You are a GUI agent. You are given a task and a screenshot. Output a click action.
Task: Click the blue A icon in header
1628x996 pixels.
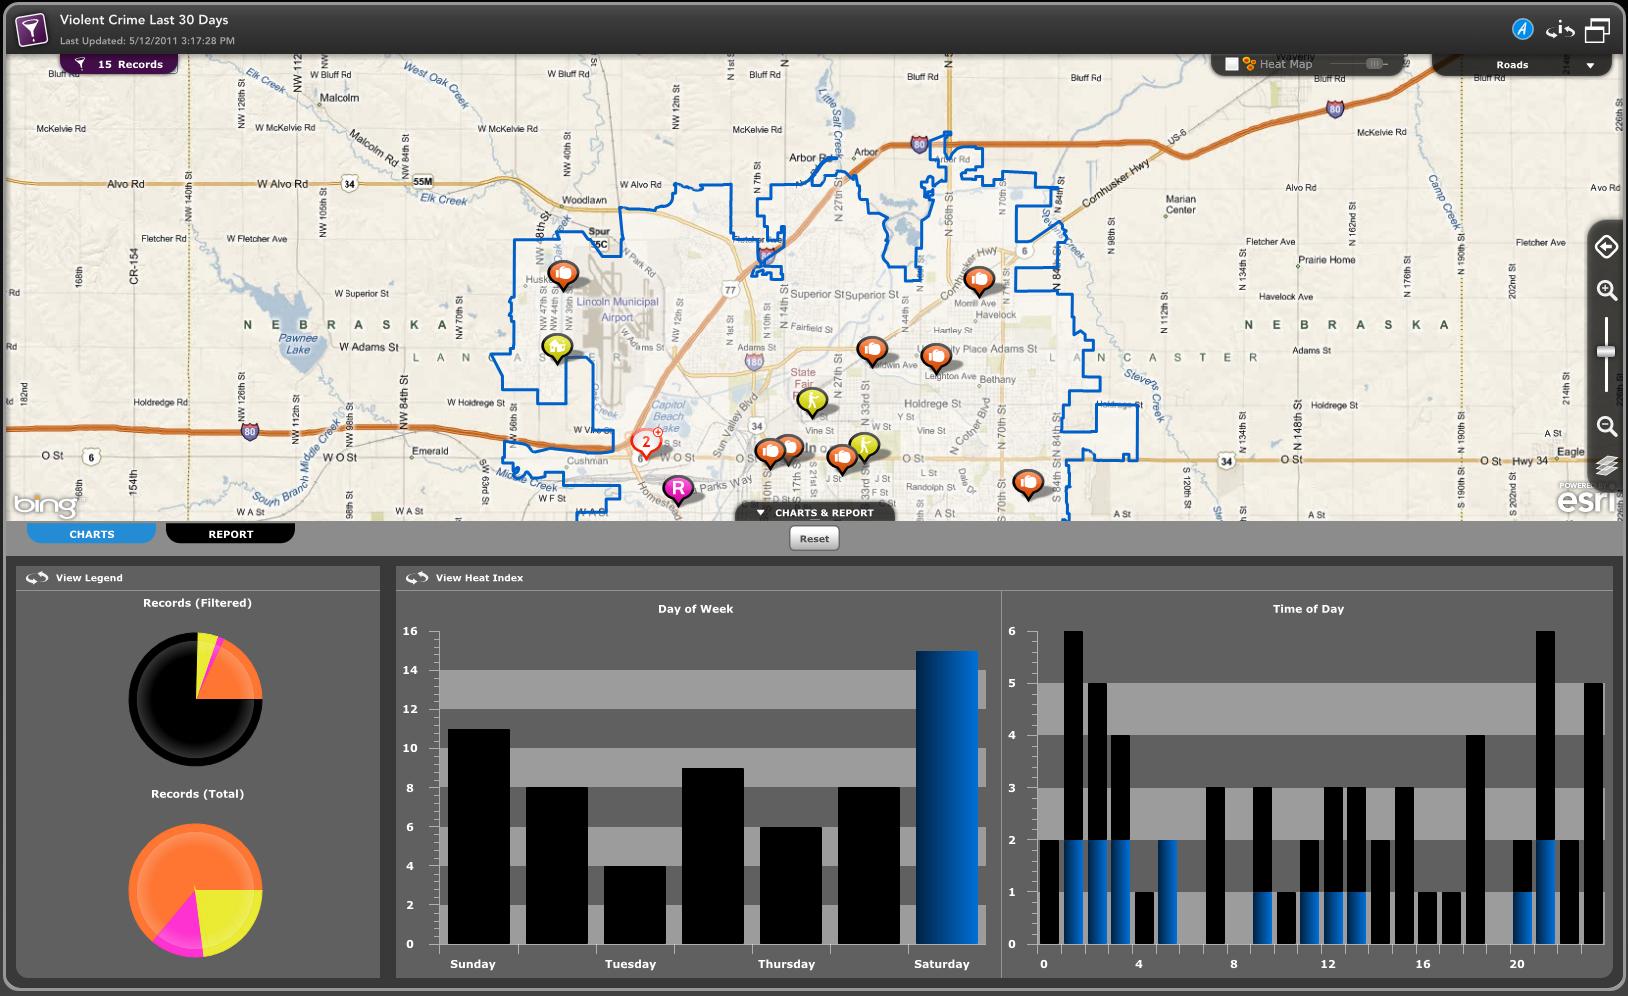click(1522, 30)
